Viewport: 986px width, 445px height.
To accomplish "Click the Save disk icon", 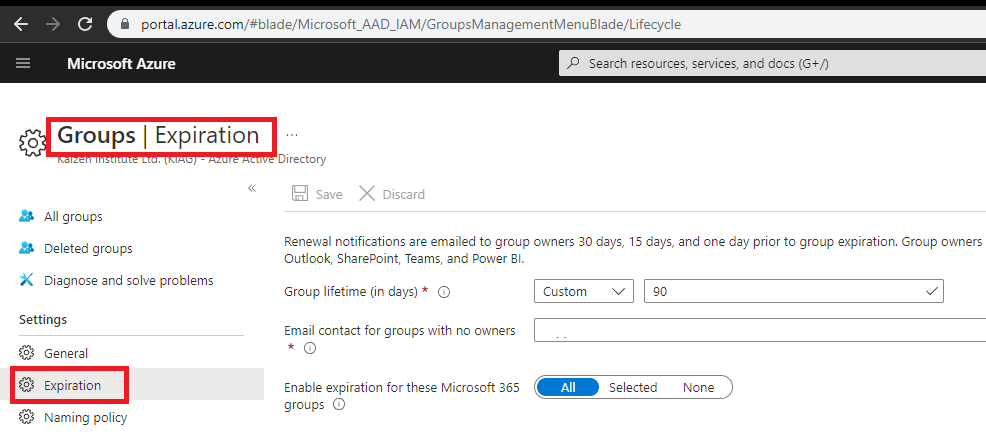I will coord(300,194).
